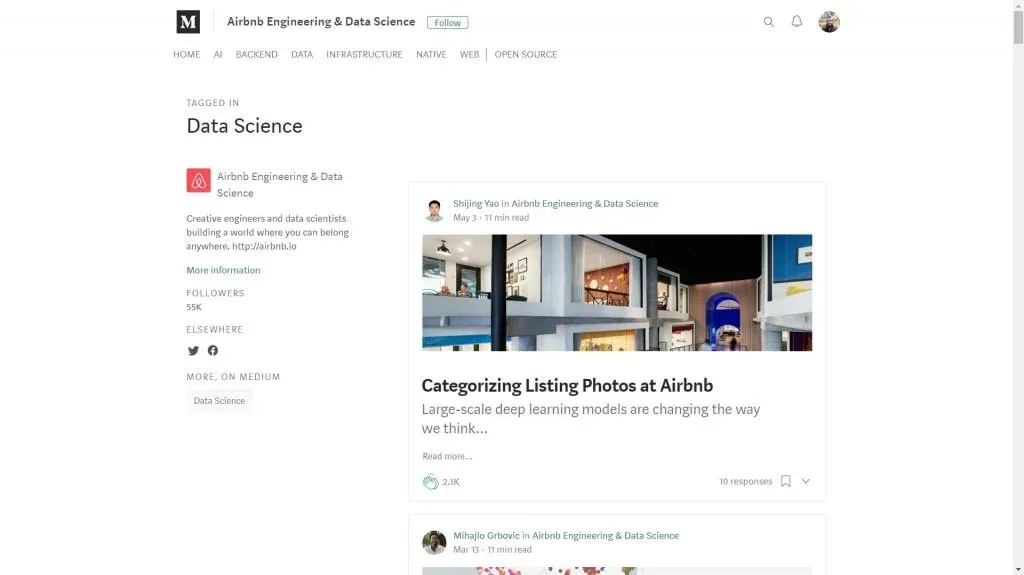Screen dimensions: 1024x575
Task: Open Airbnb's Facebook page icon
Action: [213, 351]
